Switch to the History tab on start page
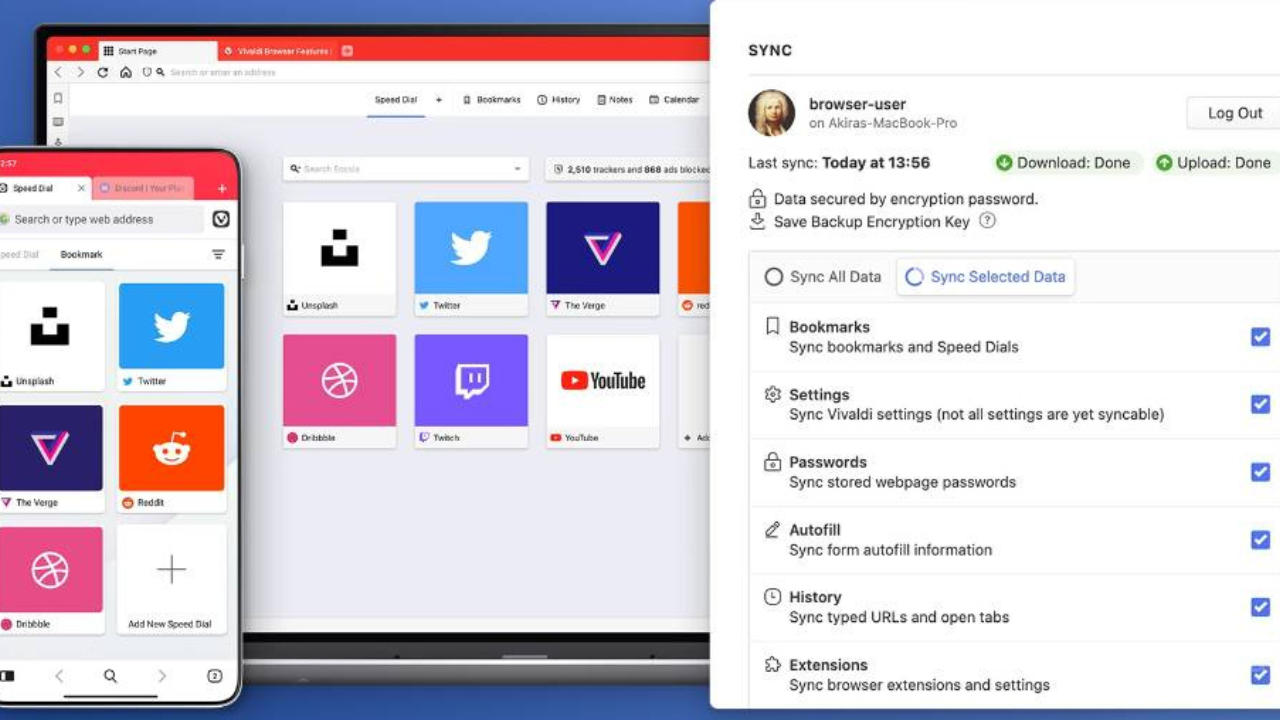Screen dimensions: 1280x720 558,100
